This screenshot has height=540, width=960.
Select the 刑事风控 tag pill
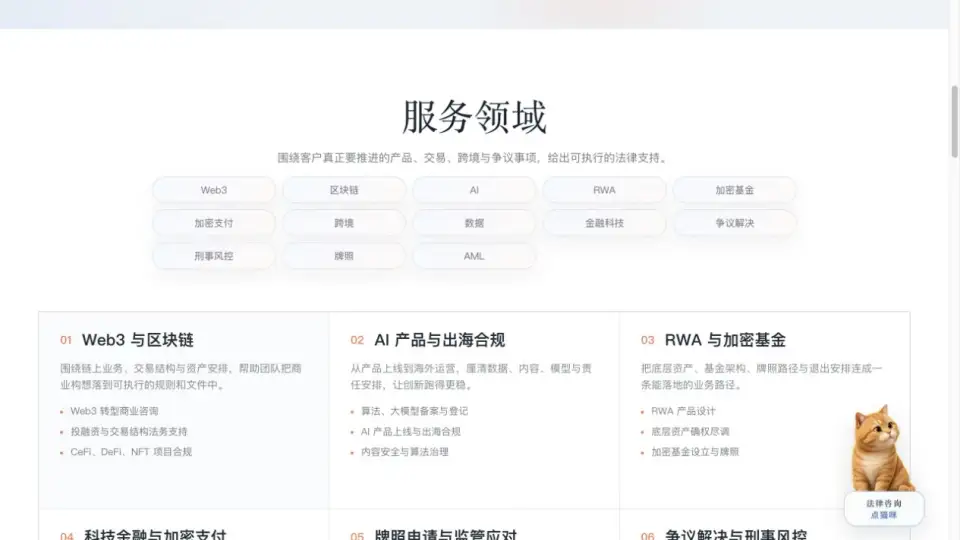tap(214, 256)
